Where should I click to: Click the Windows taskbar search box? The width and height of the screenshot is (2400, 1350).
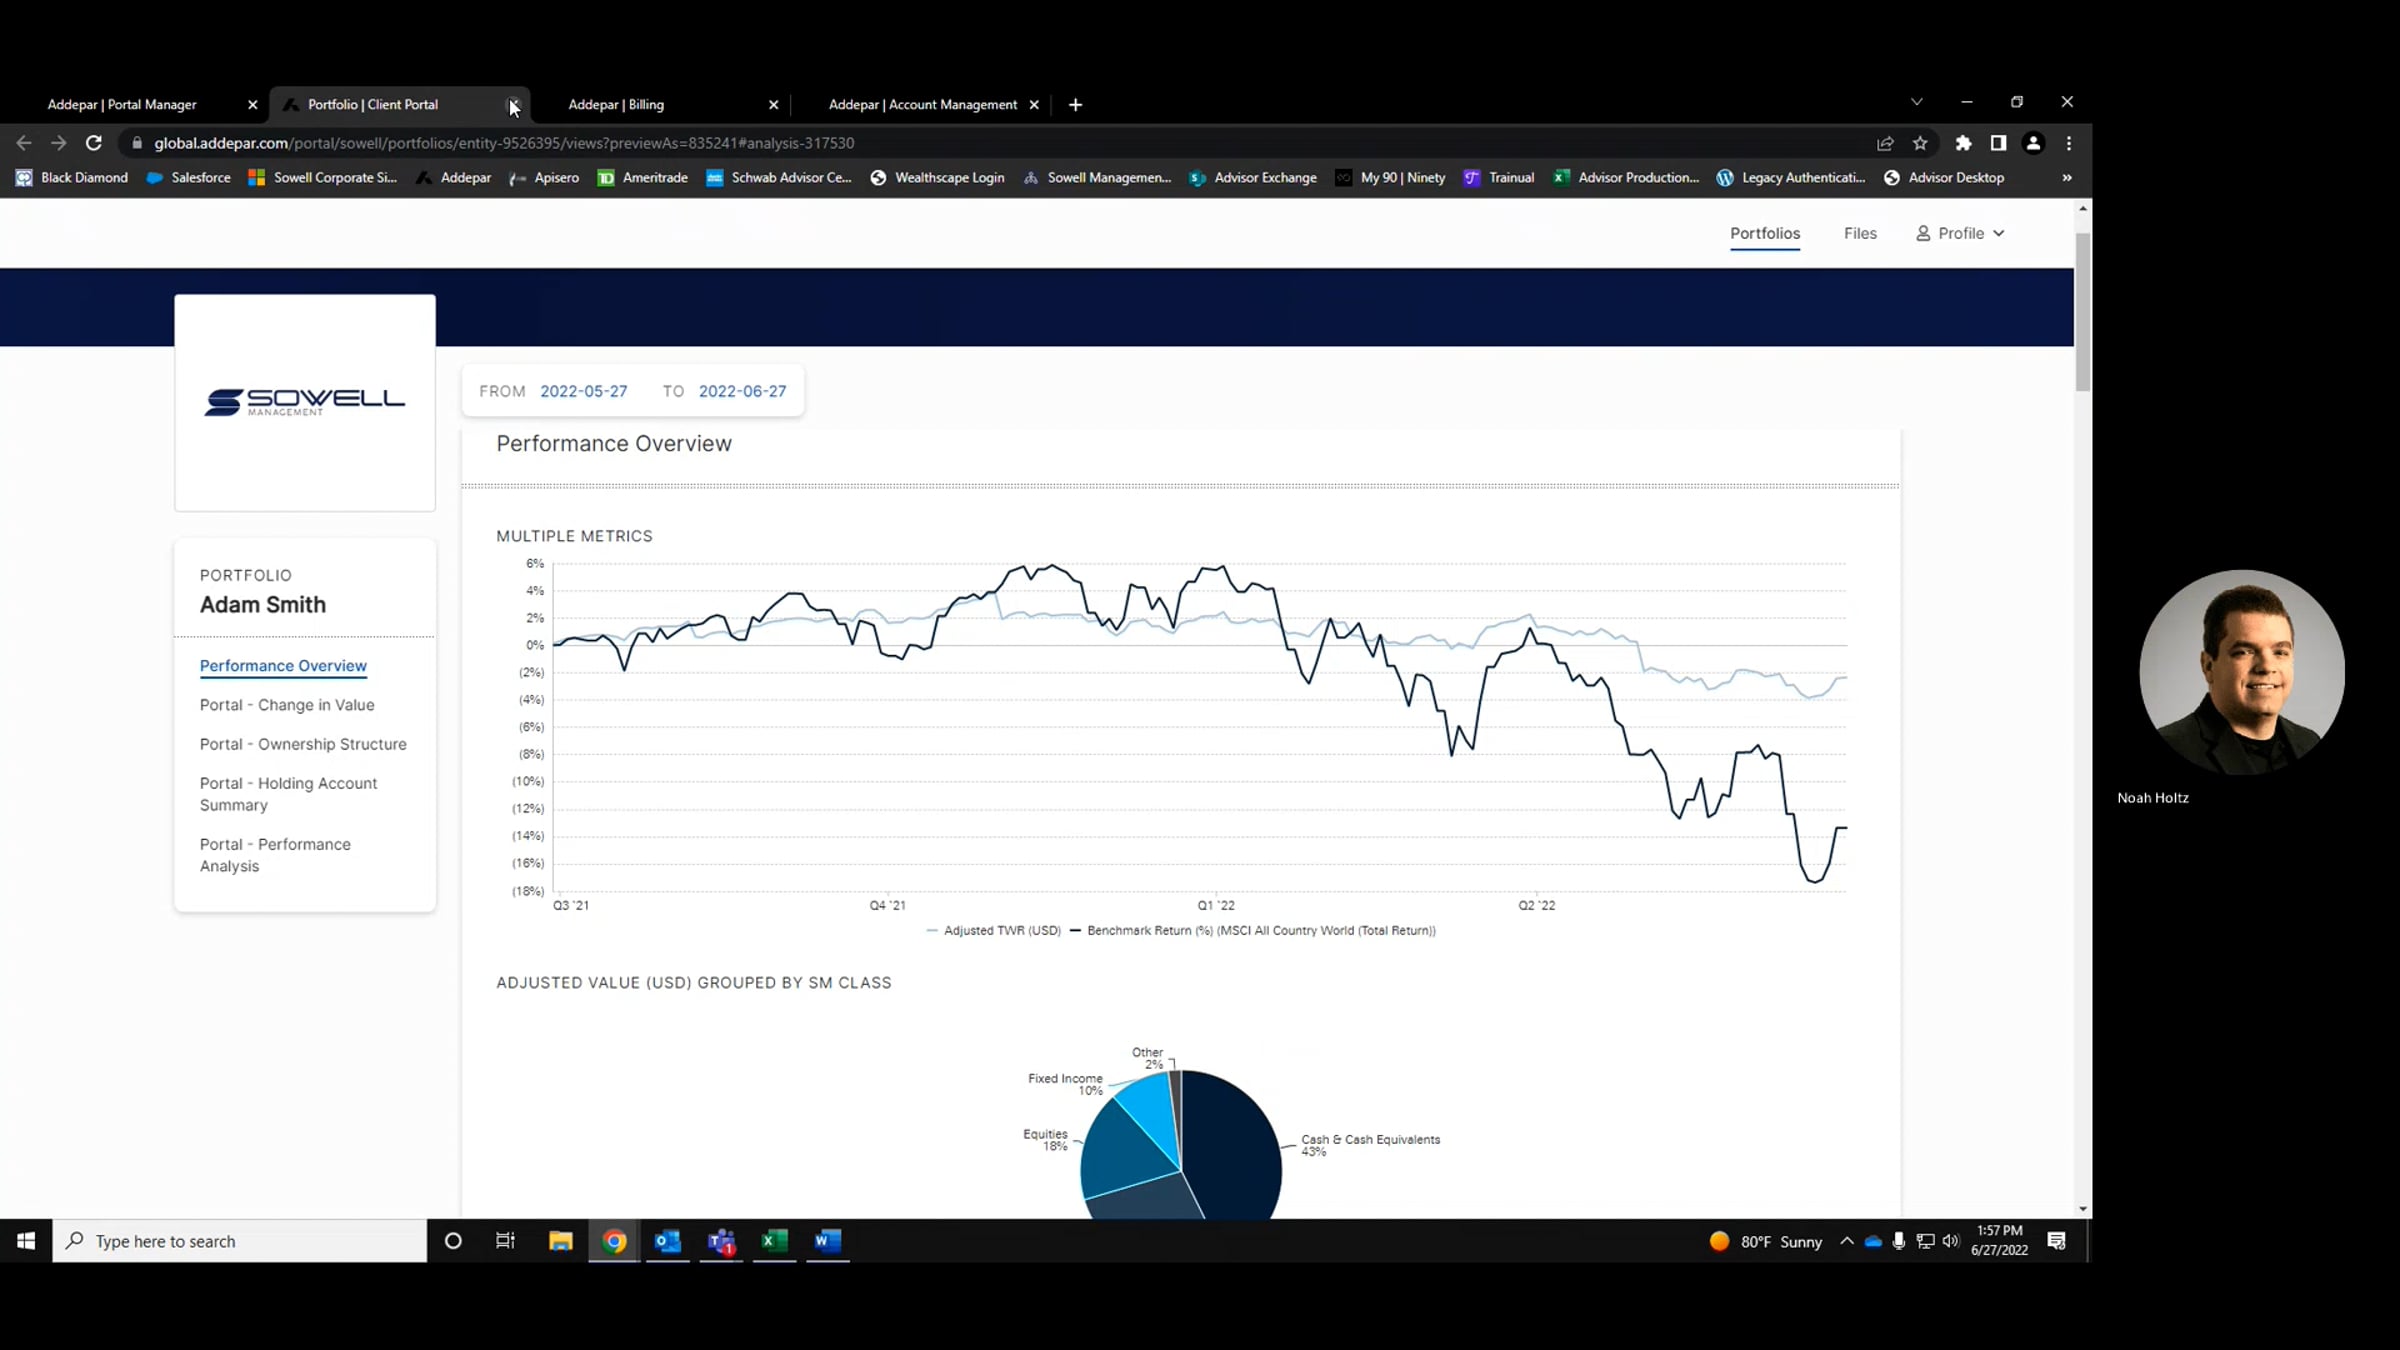point(240,1241)
